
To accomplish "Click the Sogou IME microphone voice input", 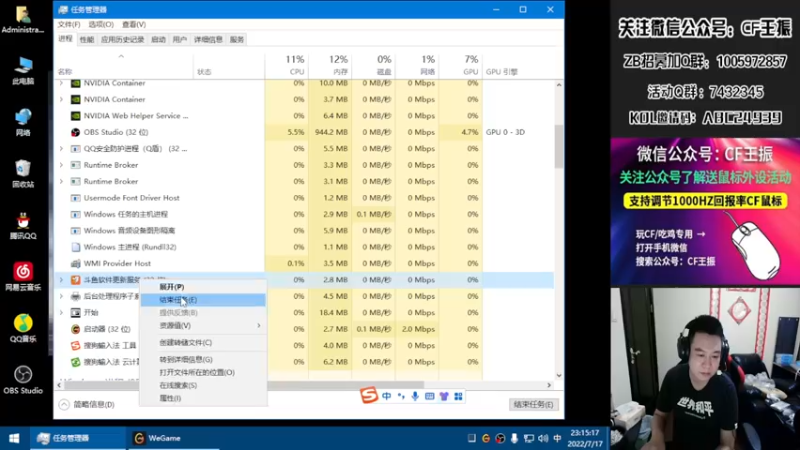I will pyautogui.click(x=415, y=396).
